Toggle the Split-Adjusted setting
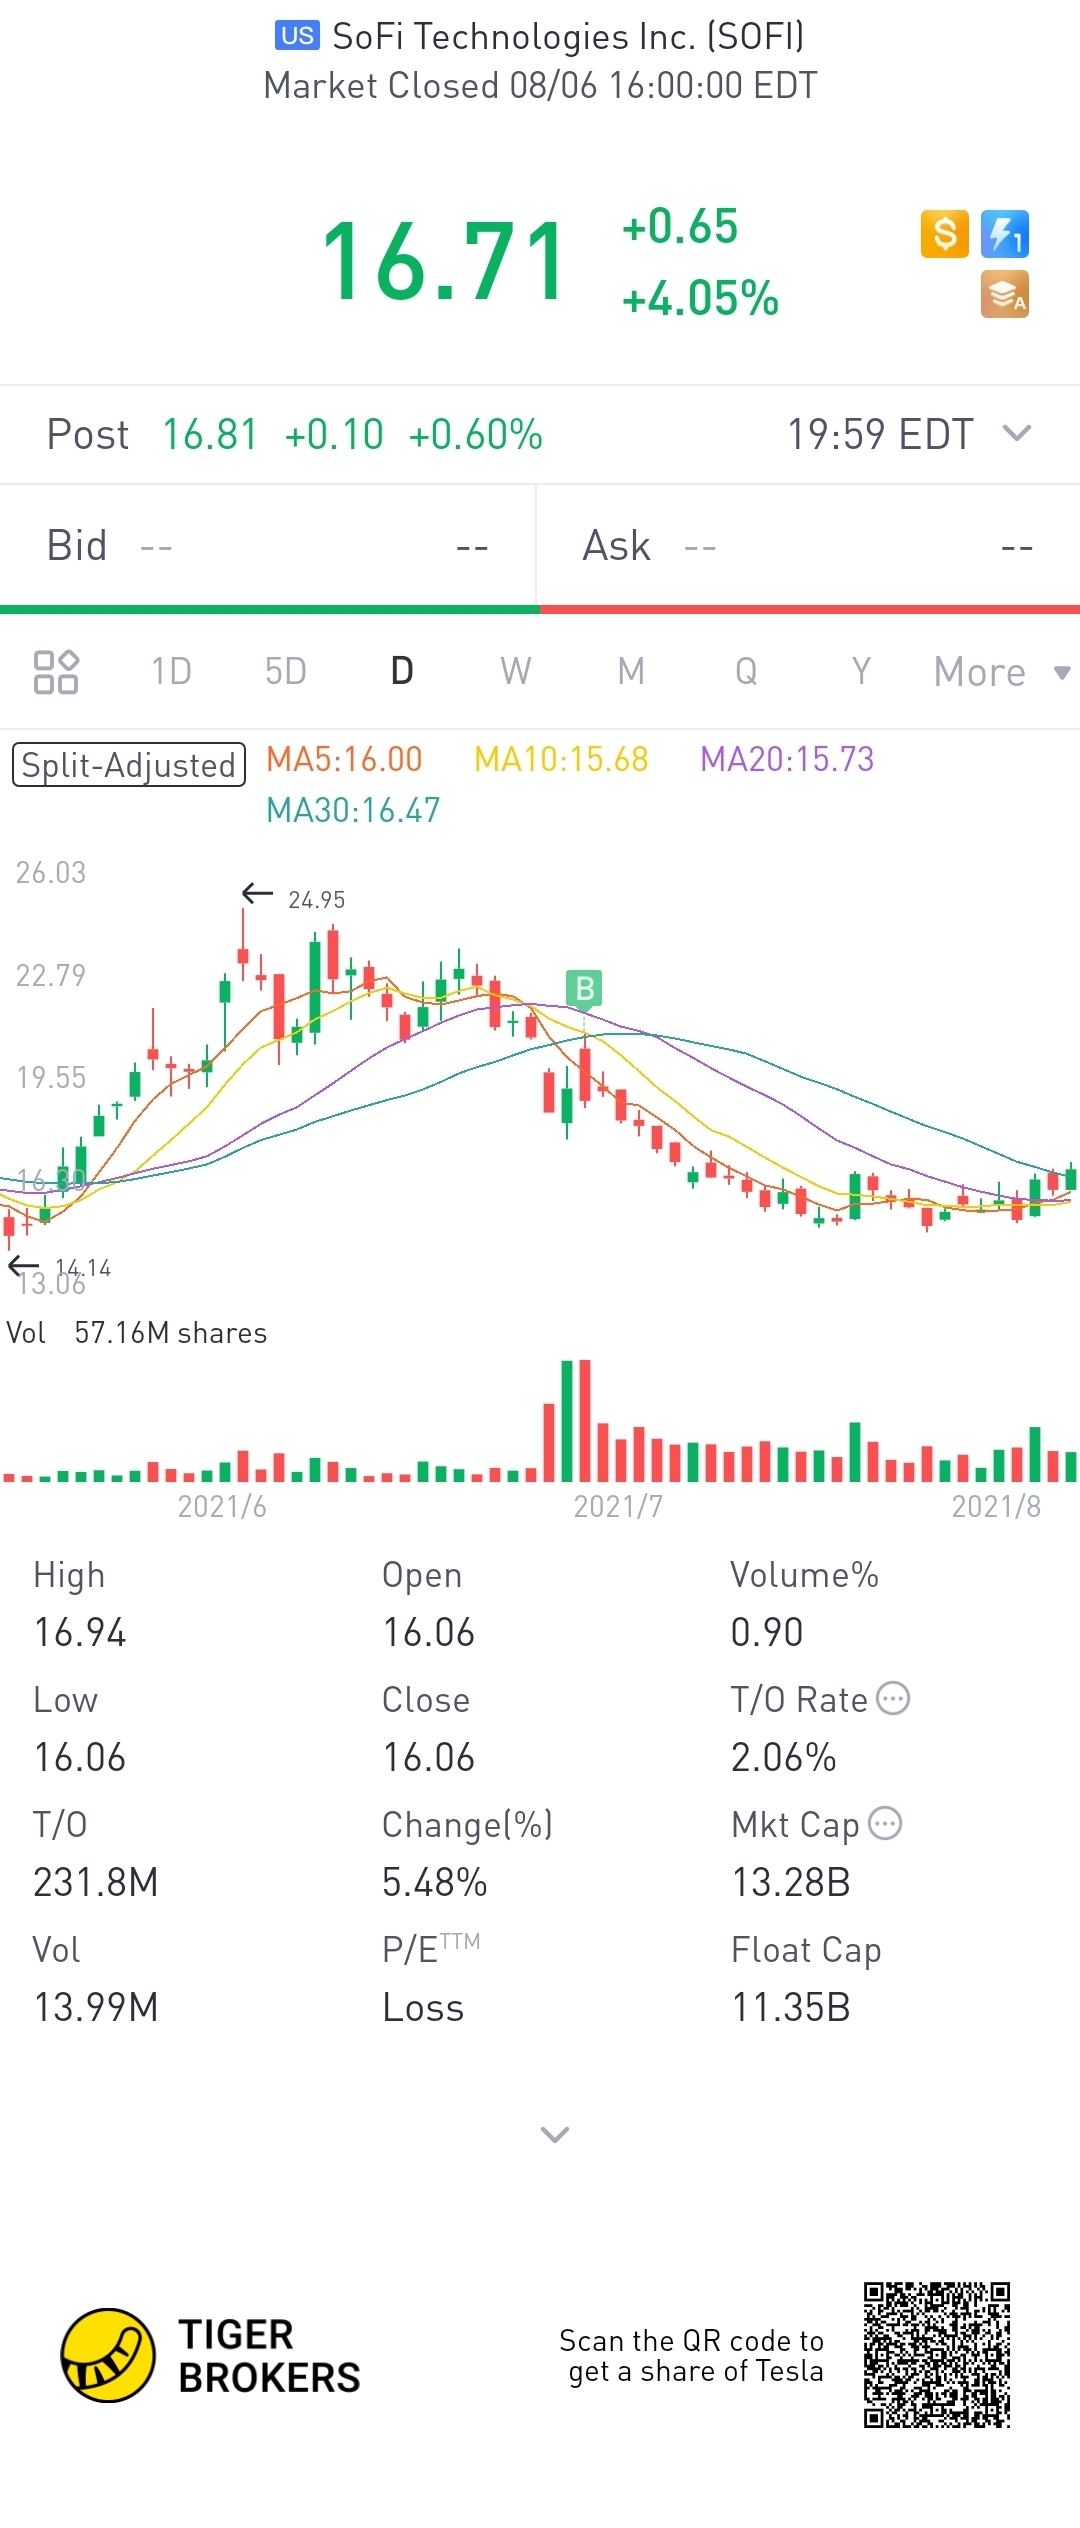Image resolution: width=1080 pixels, height=2528 pixels. (x=129, y=765)
